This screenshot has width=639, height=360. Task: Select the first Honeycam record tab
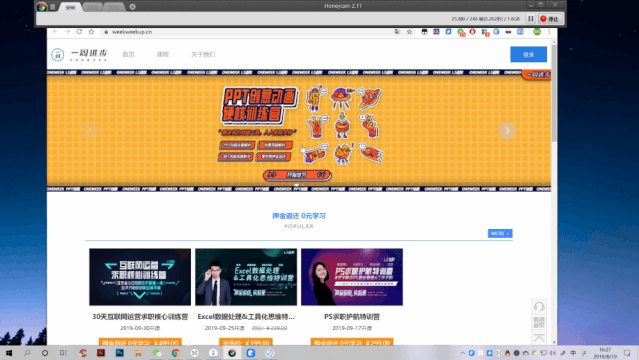(x=71, y=7)
